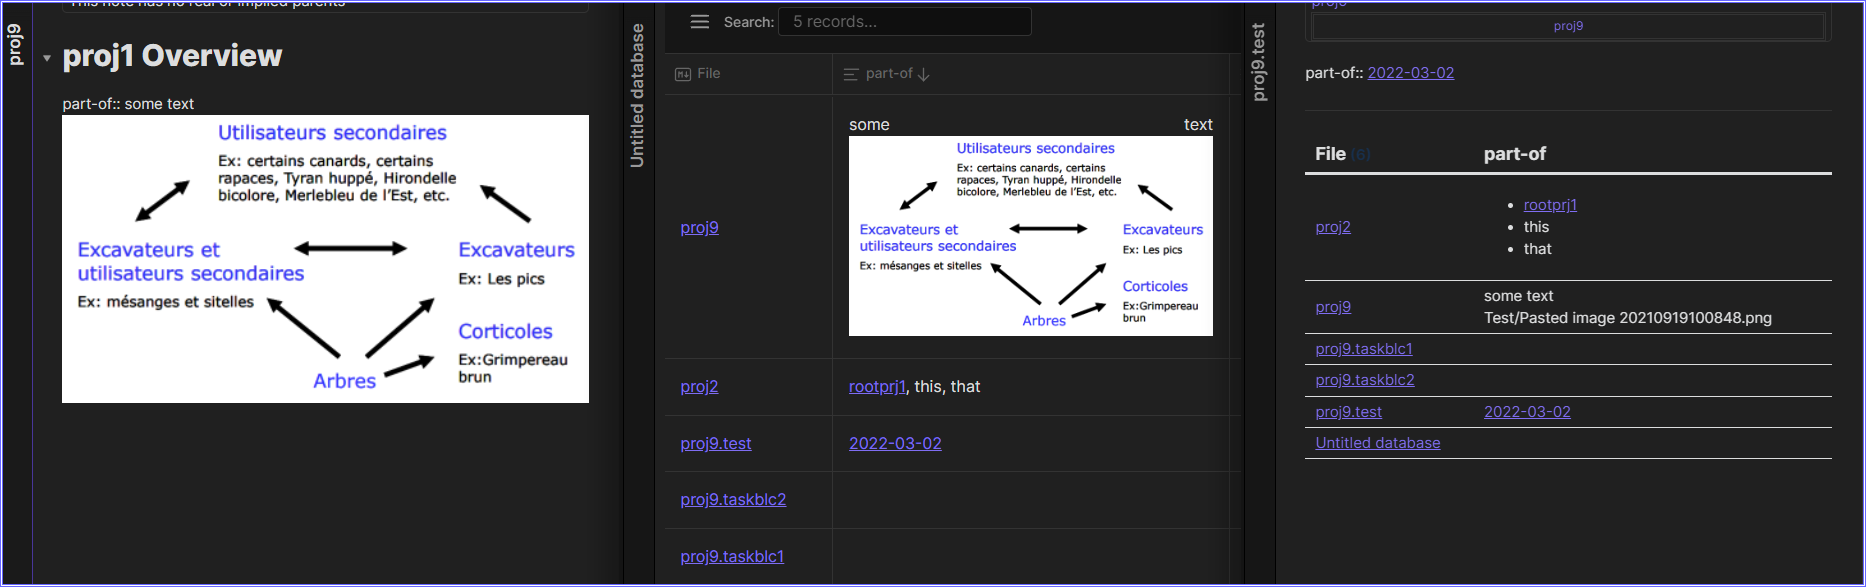Focus the database search field
This screenshot has width=1866, height=587.
905,22
